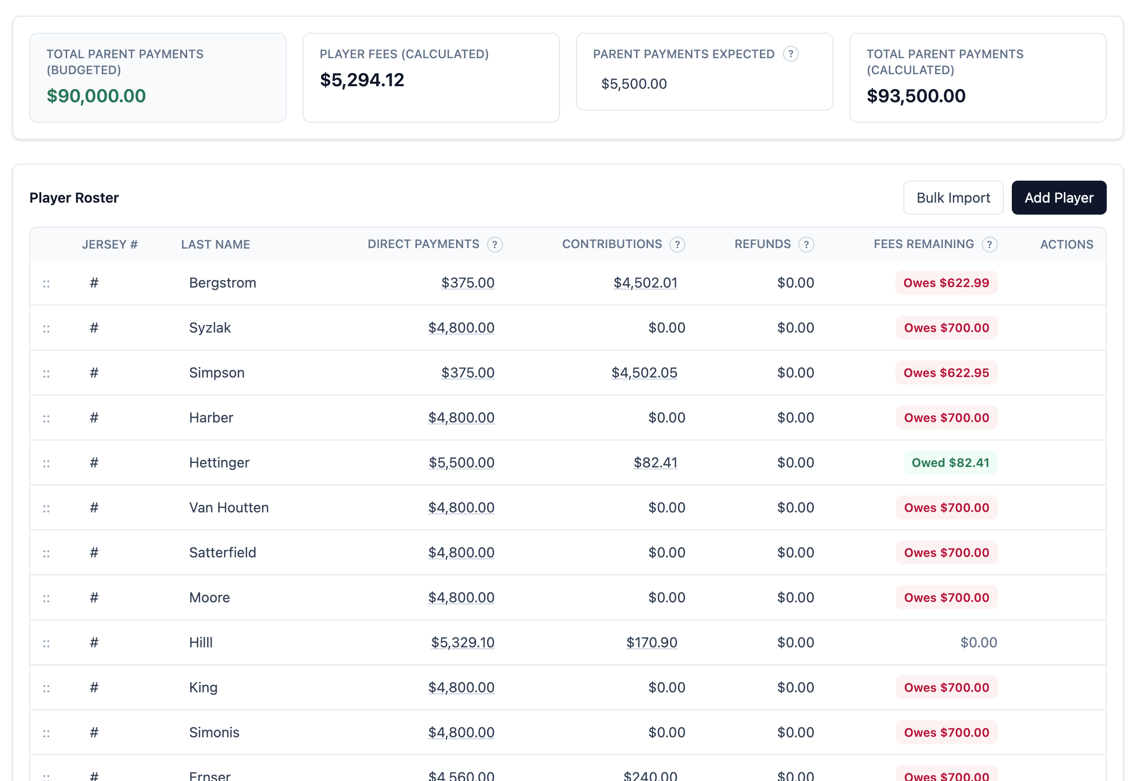Select the Total Parent Payments (Budgeted) card

tap(157, 78)
